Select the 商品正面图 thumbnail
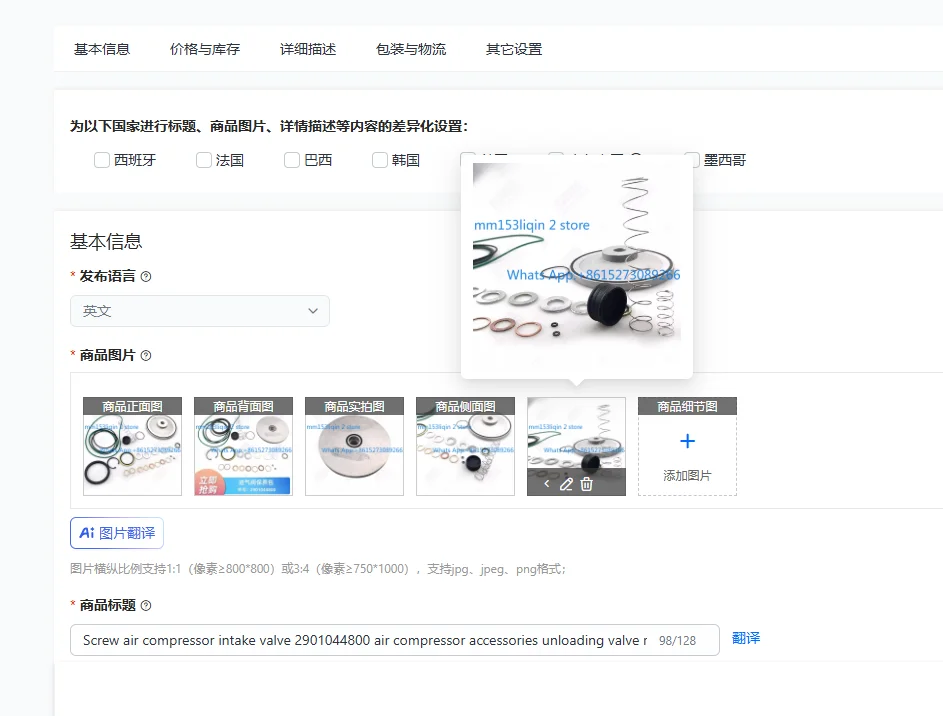The image size is (943, 716). tap(132, 446)
